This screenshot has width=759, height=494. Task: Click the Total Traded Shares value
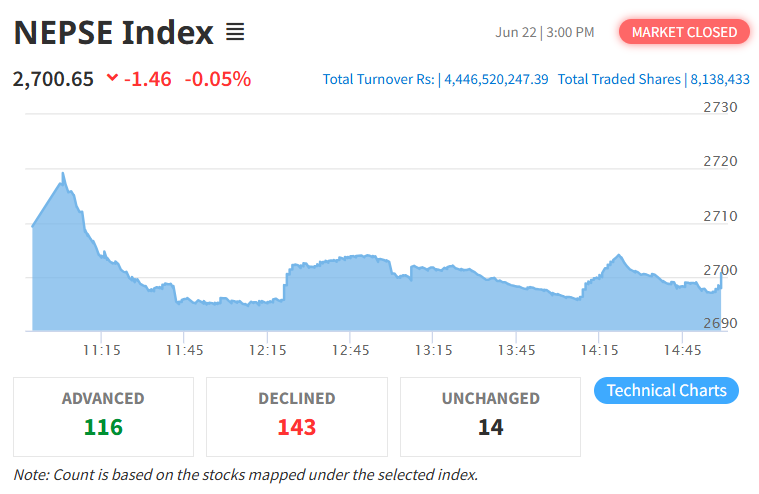point(720,79)
